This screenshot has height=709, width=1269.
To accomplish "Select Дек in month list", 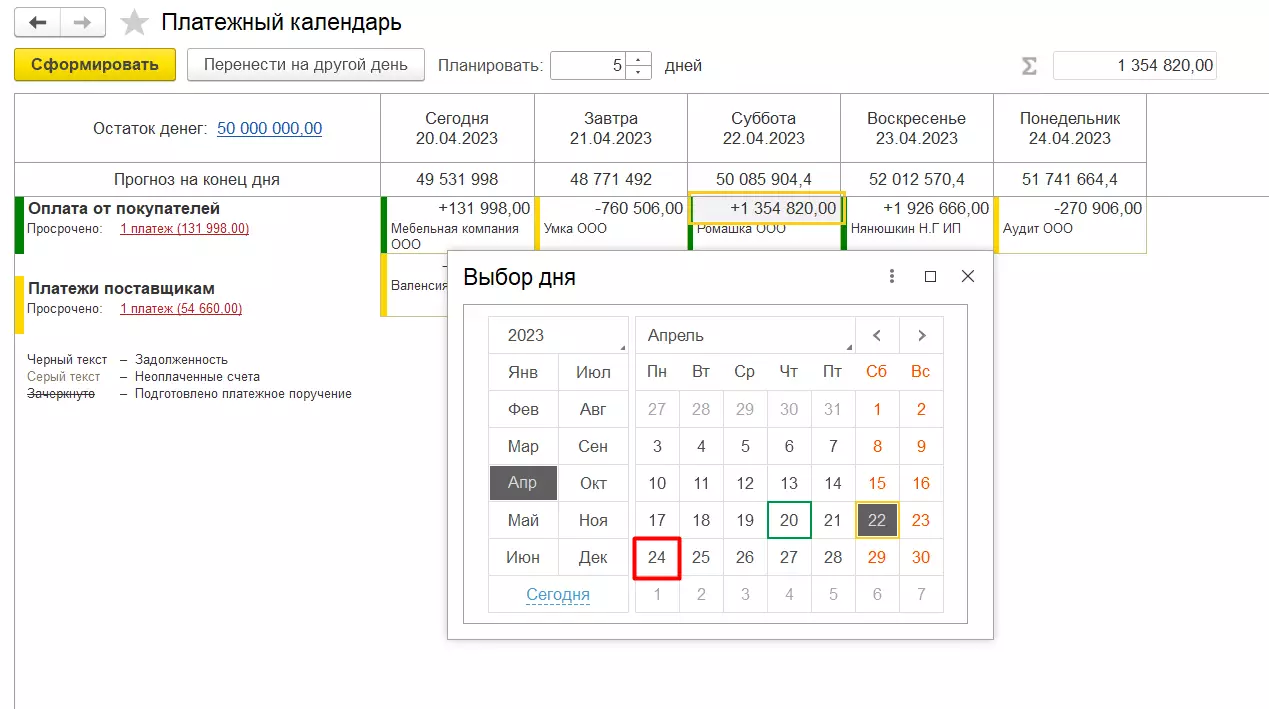I will [x=593, y=557].
